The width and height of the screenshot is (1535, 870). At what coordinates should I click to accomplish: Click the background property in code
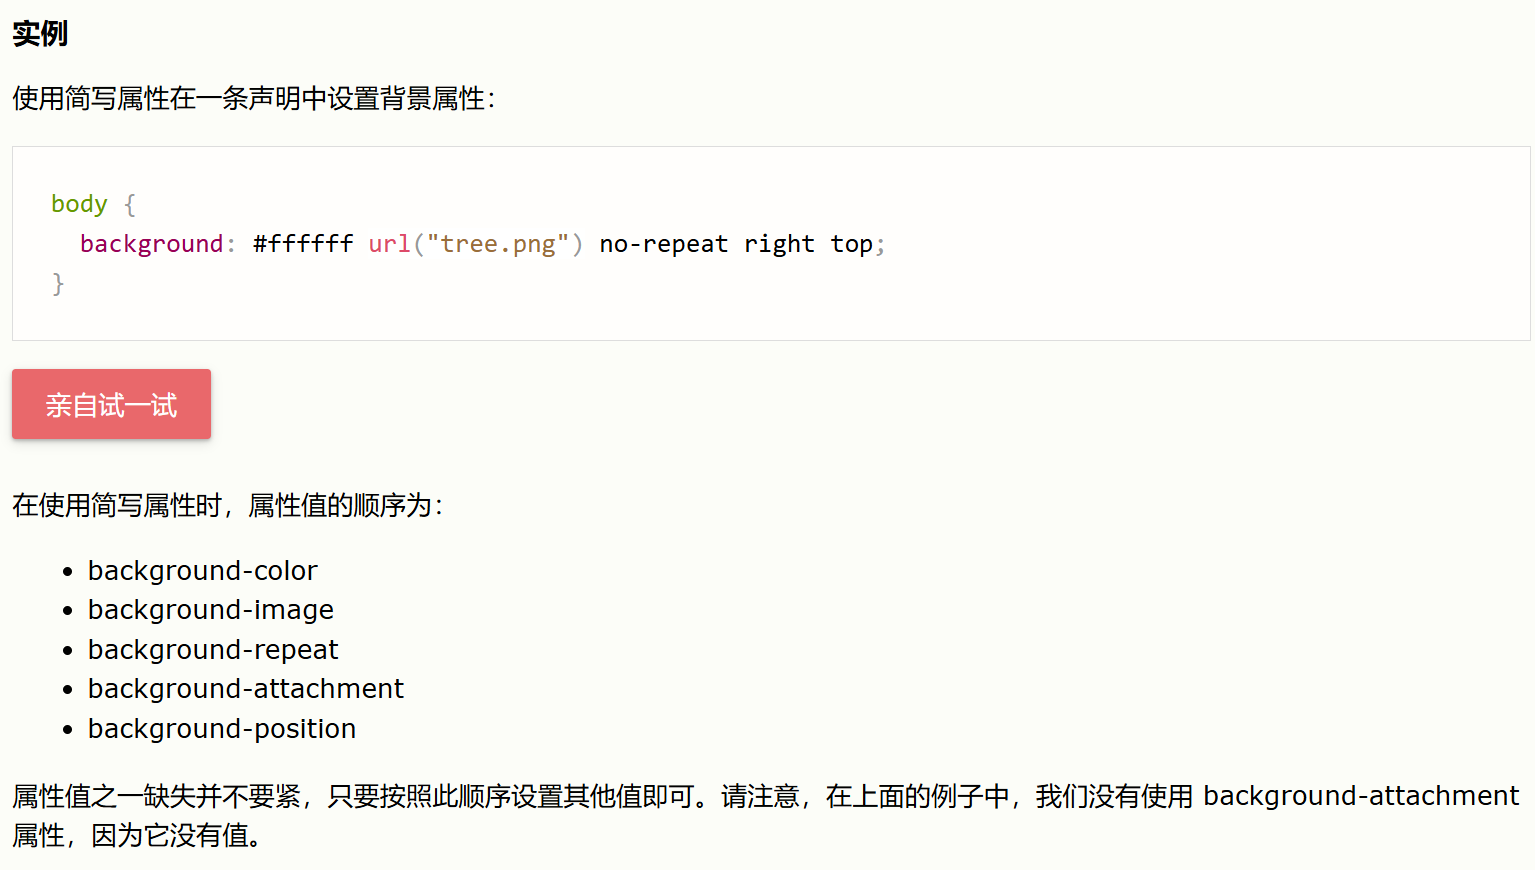point(152,244)
